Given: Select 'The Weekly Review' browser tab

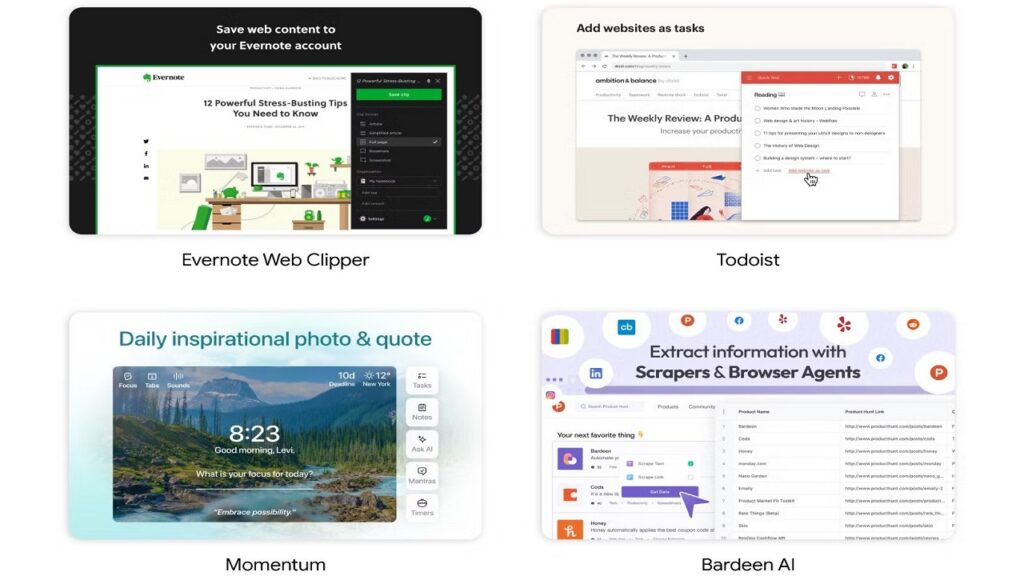Looking at the screenshot, I should [x=639, y=56].
